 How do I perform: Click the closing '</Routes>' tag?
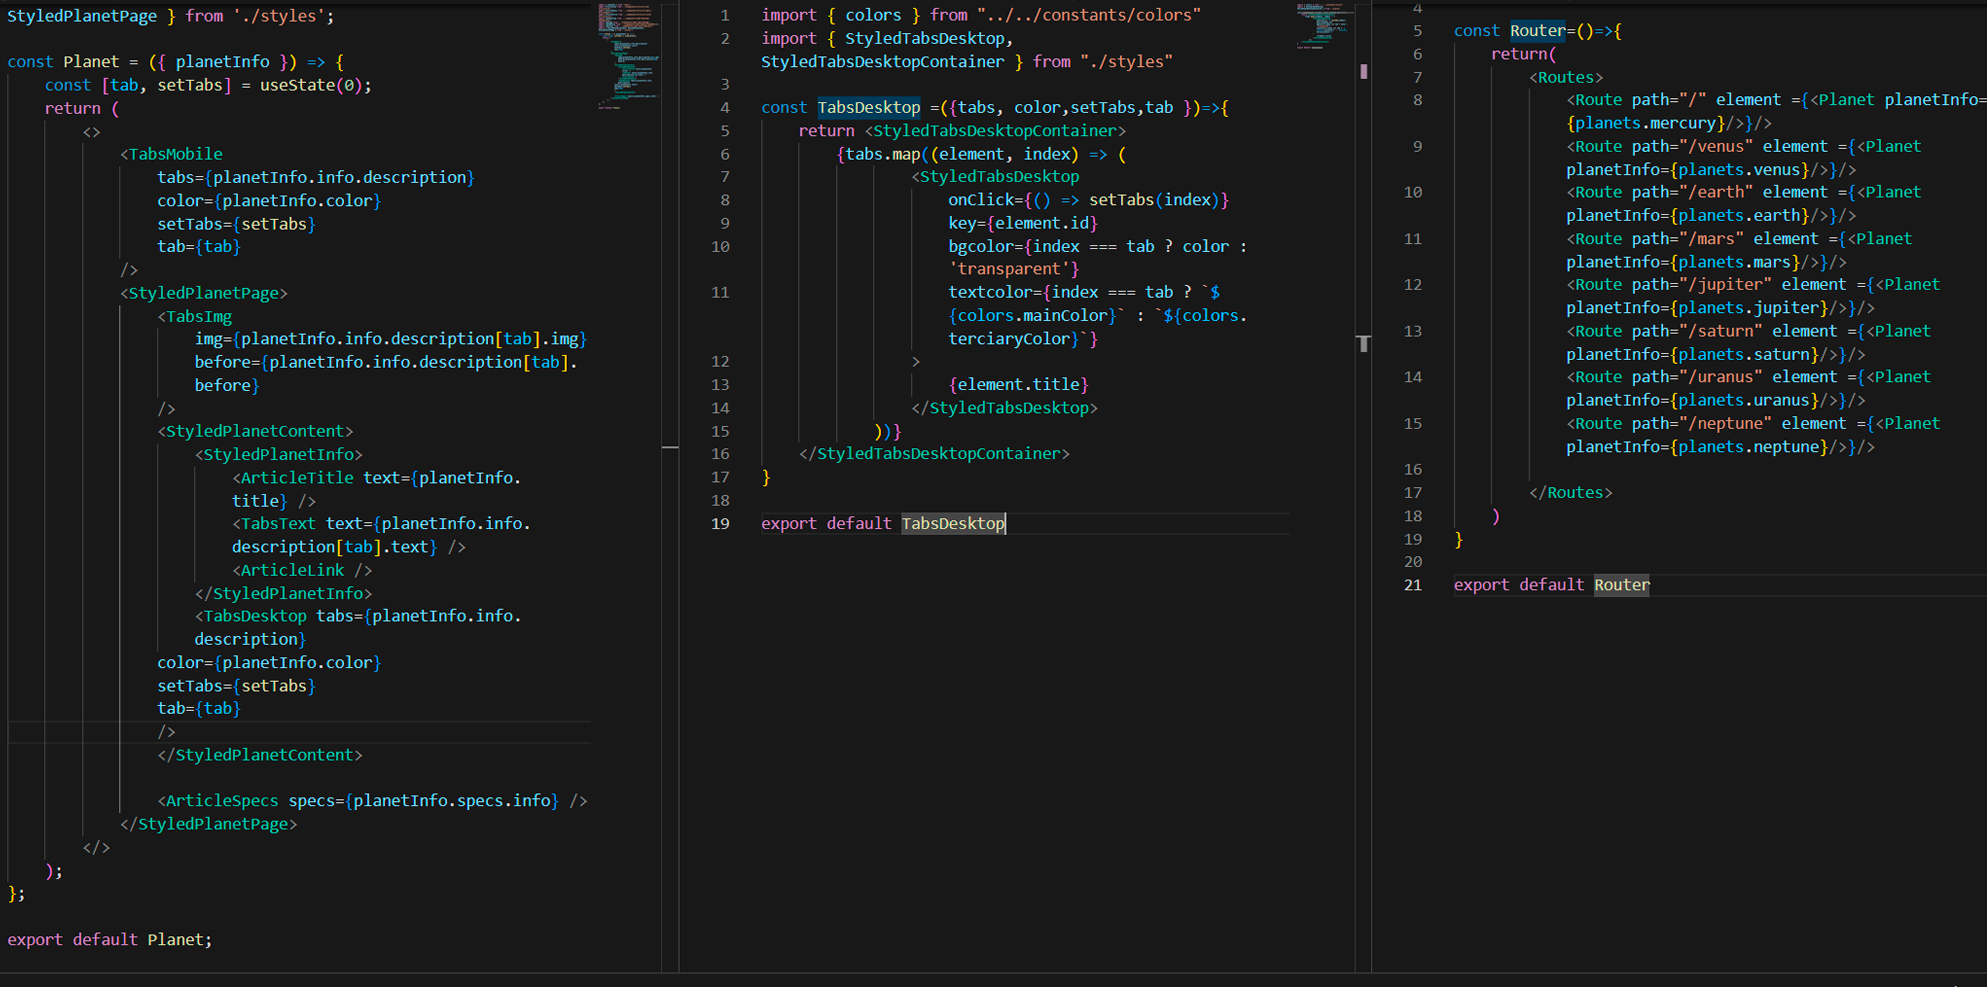pyautogui.click(x=1571, y=492)
